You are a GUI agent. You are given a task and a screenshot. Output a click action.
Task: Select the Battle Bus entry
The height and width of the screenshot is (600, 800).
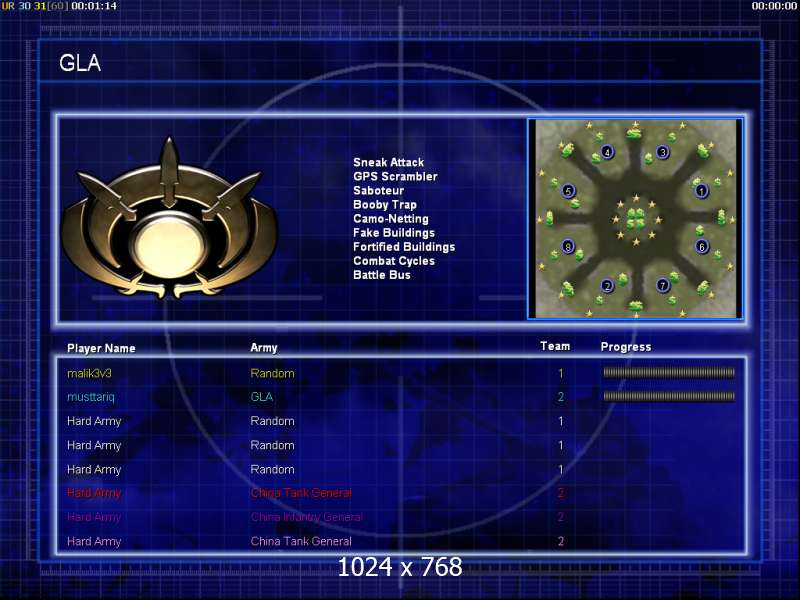(x=382, y=275)
